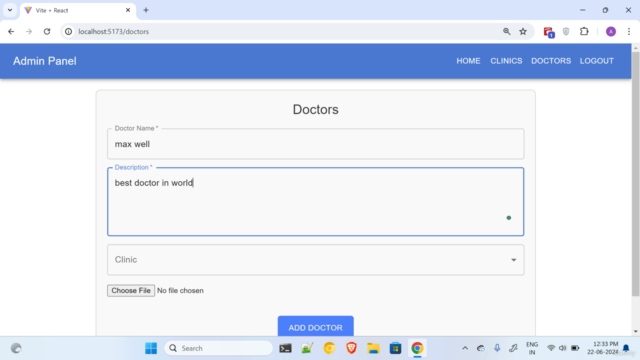Image resolution: width=640 pixels, height=360 pixels.
Task: Show hidden system tray icons
Action: coord(465,348)
